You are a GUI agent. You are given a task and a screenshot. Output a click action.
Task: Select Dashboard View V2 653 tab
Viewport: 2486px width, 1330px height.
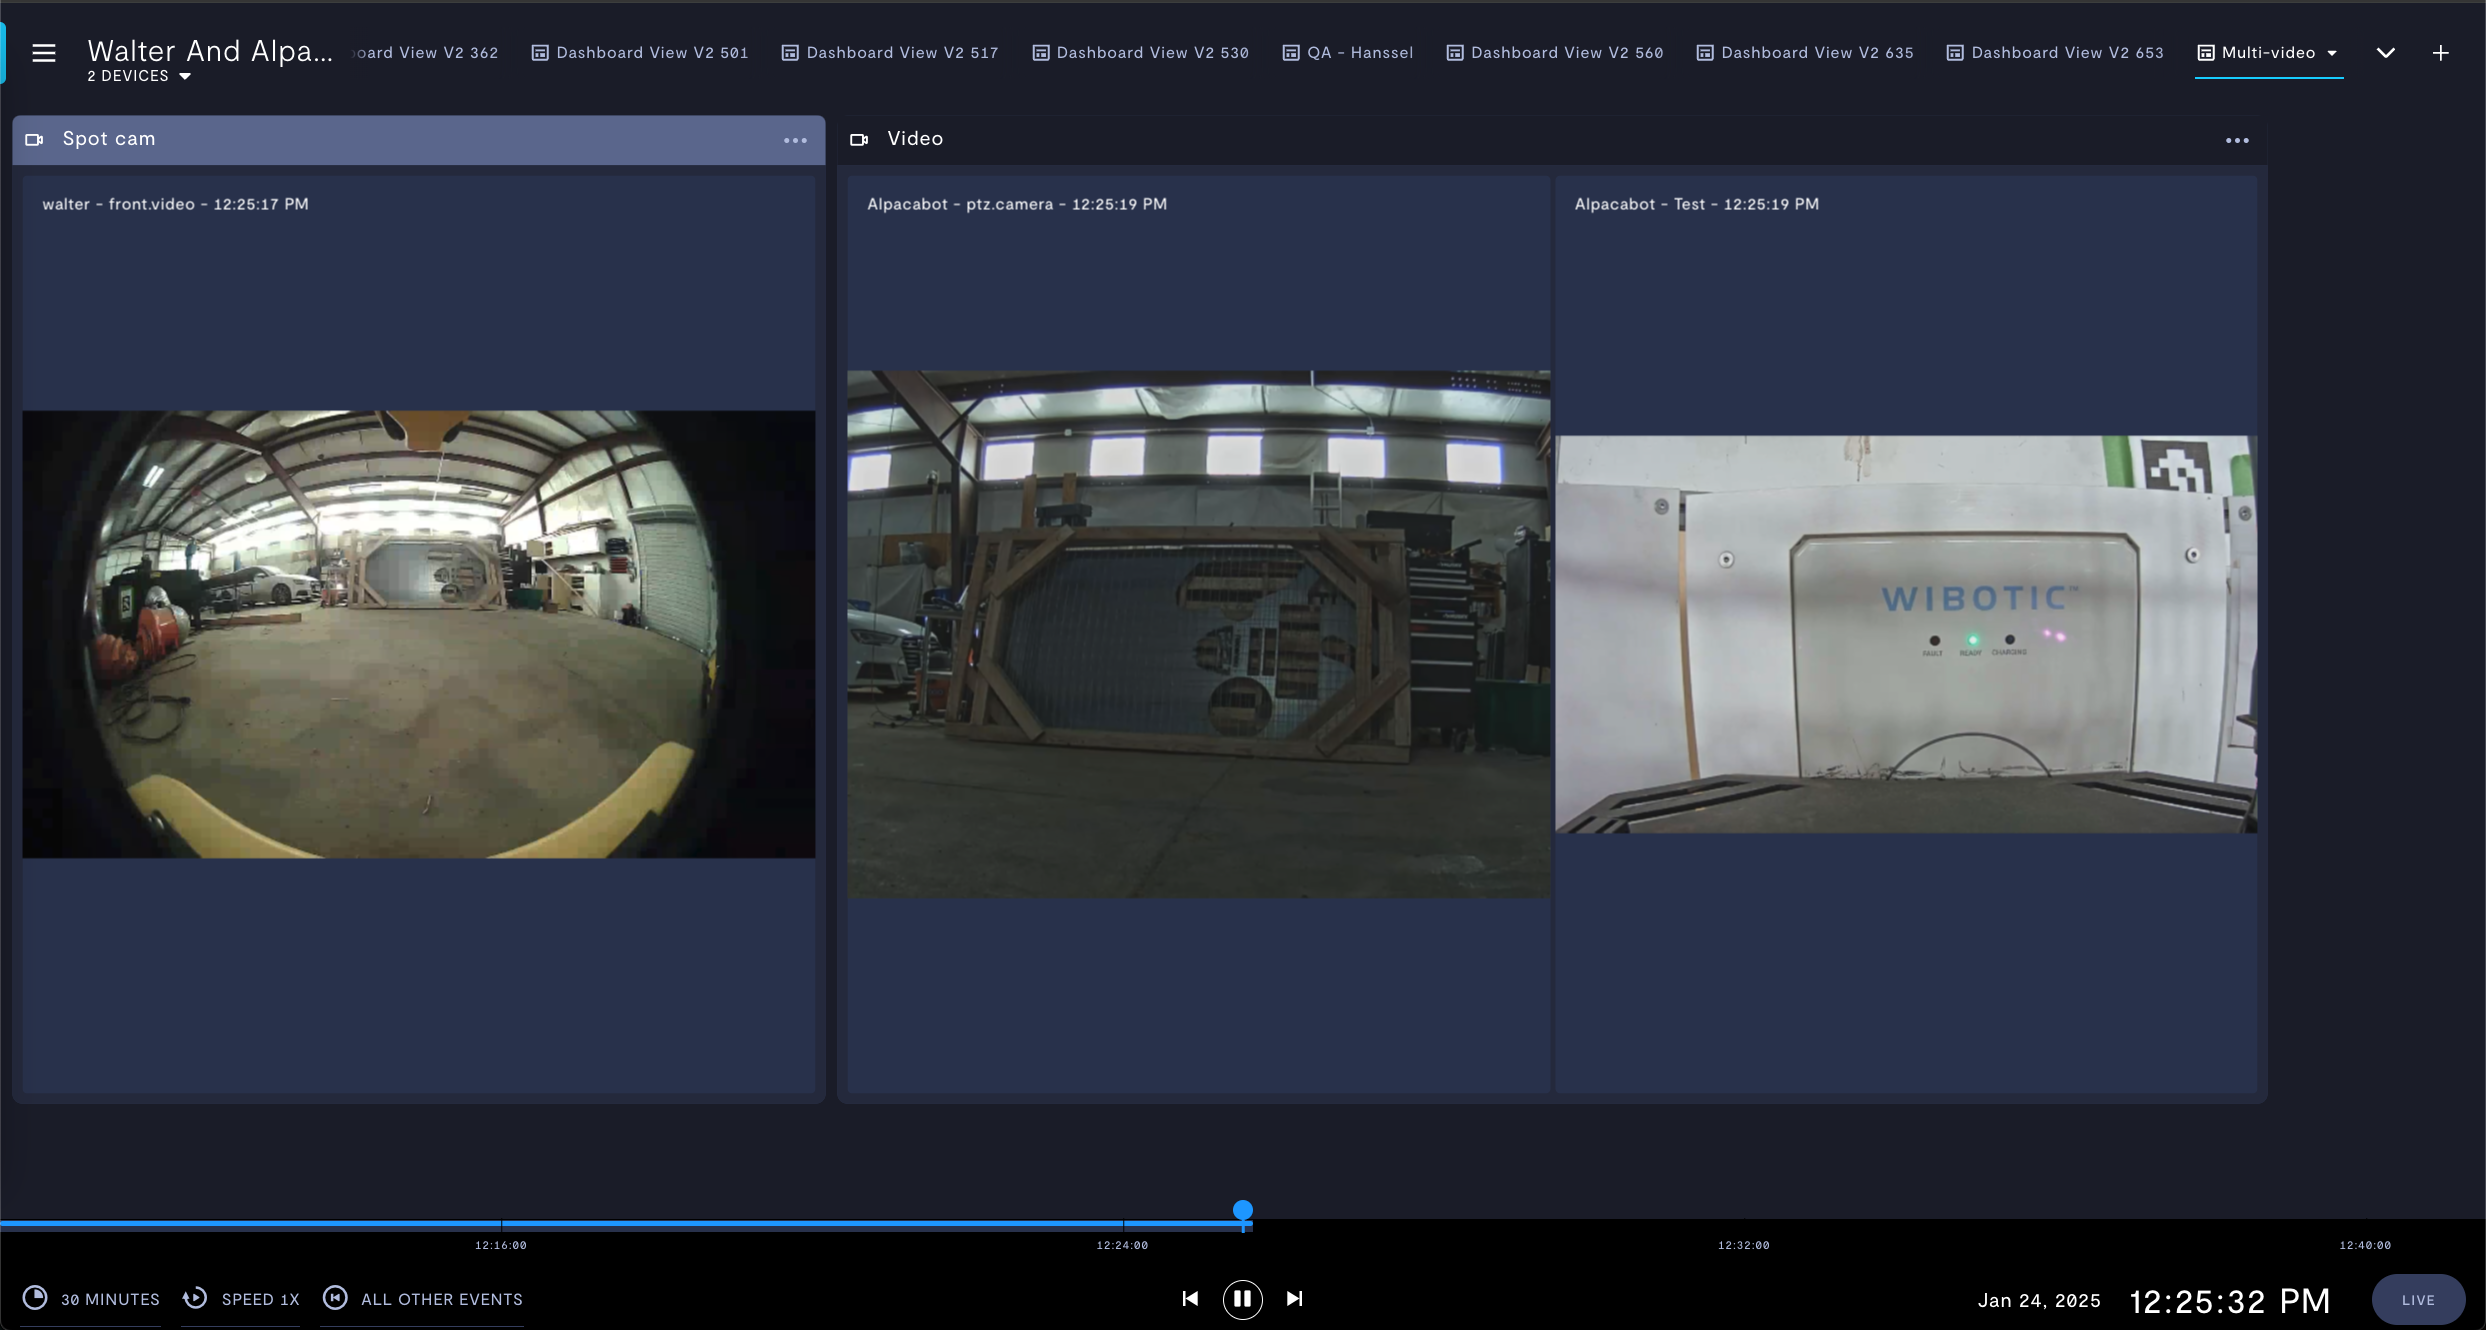2055,53
